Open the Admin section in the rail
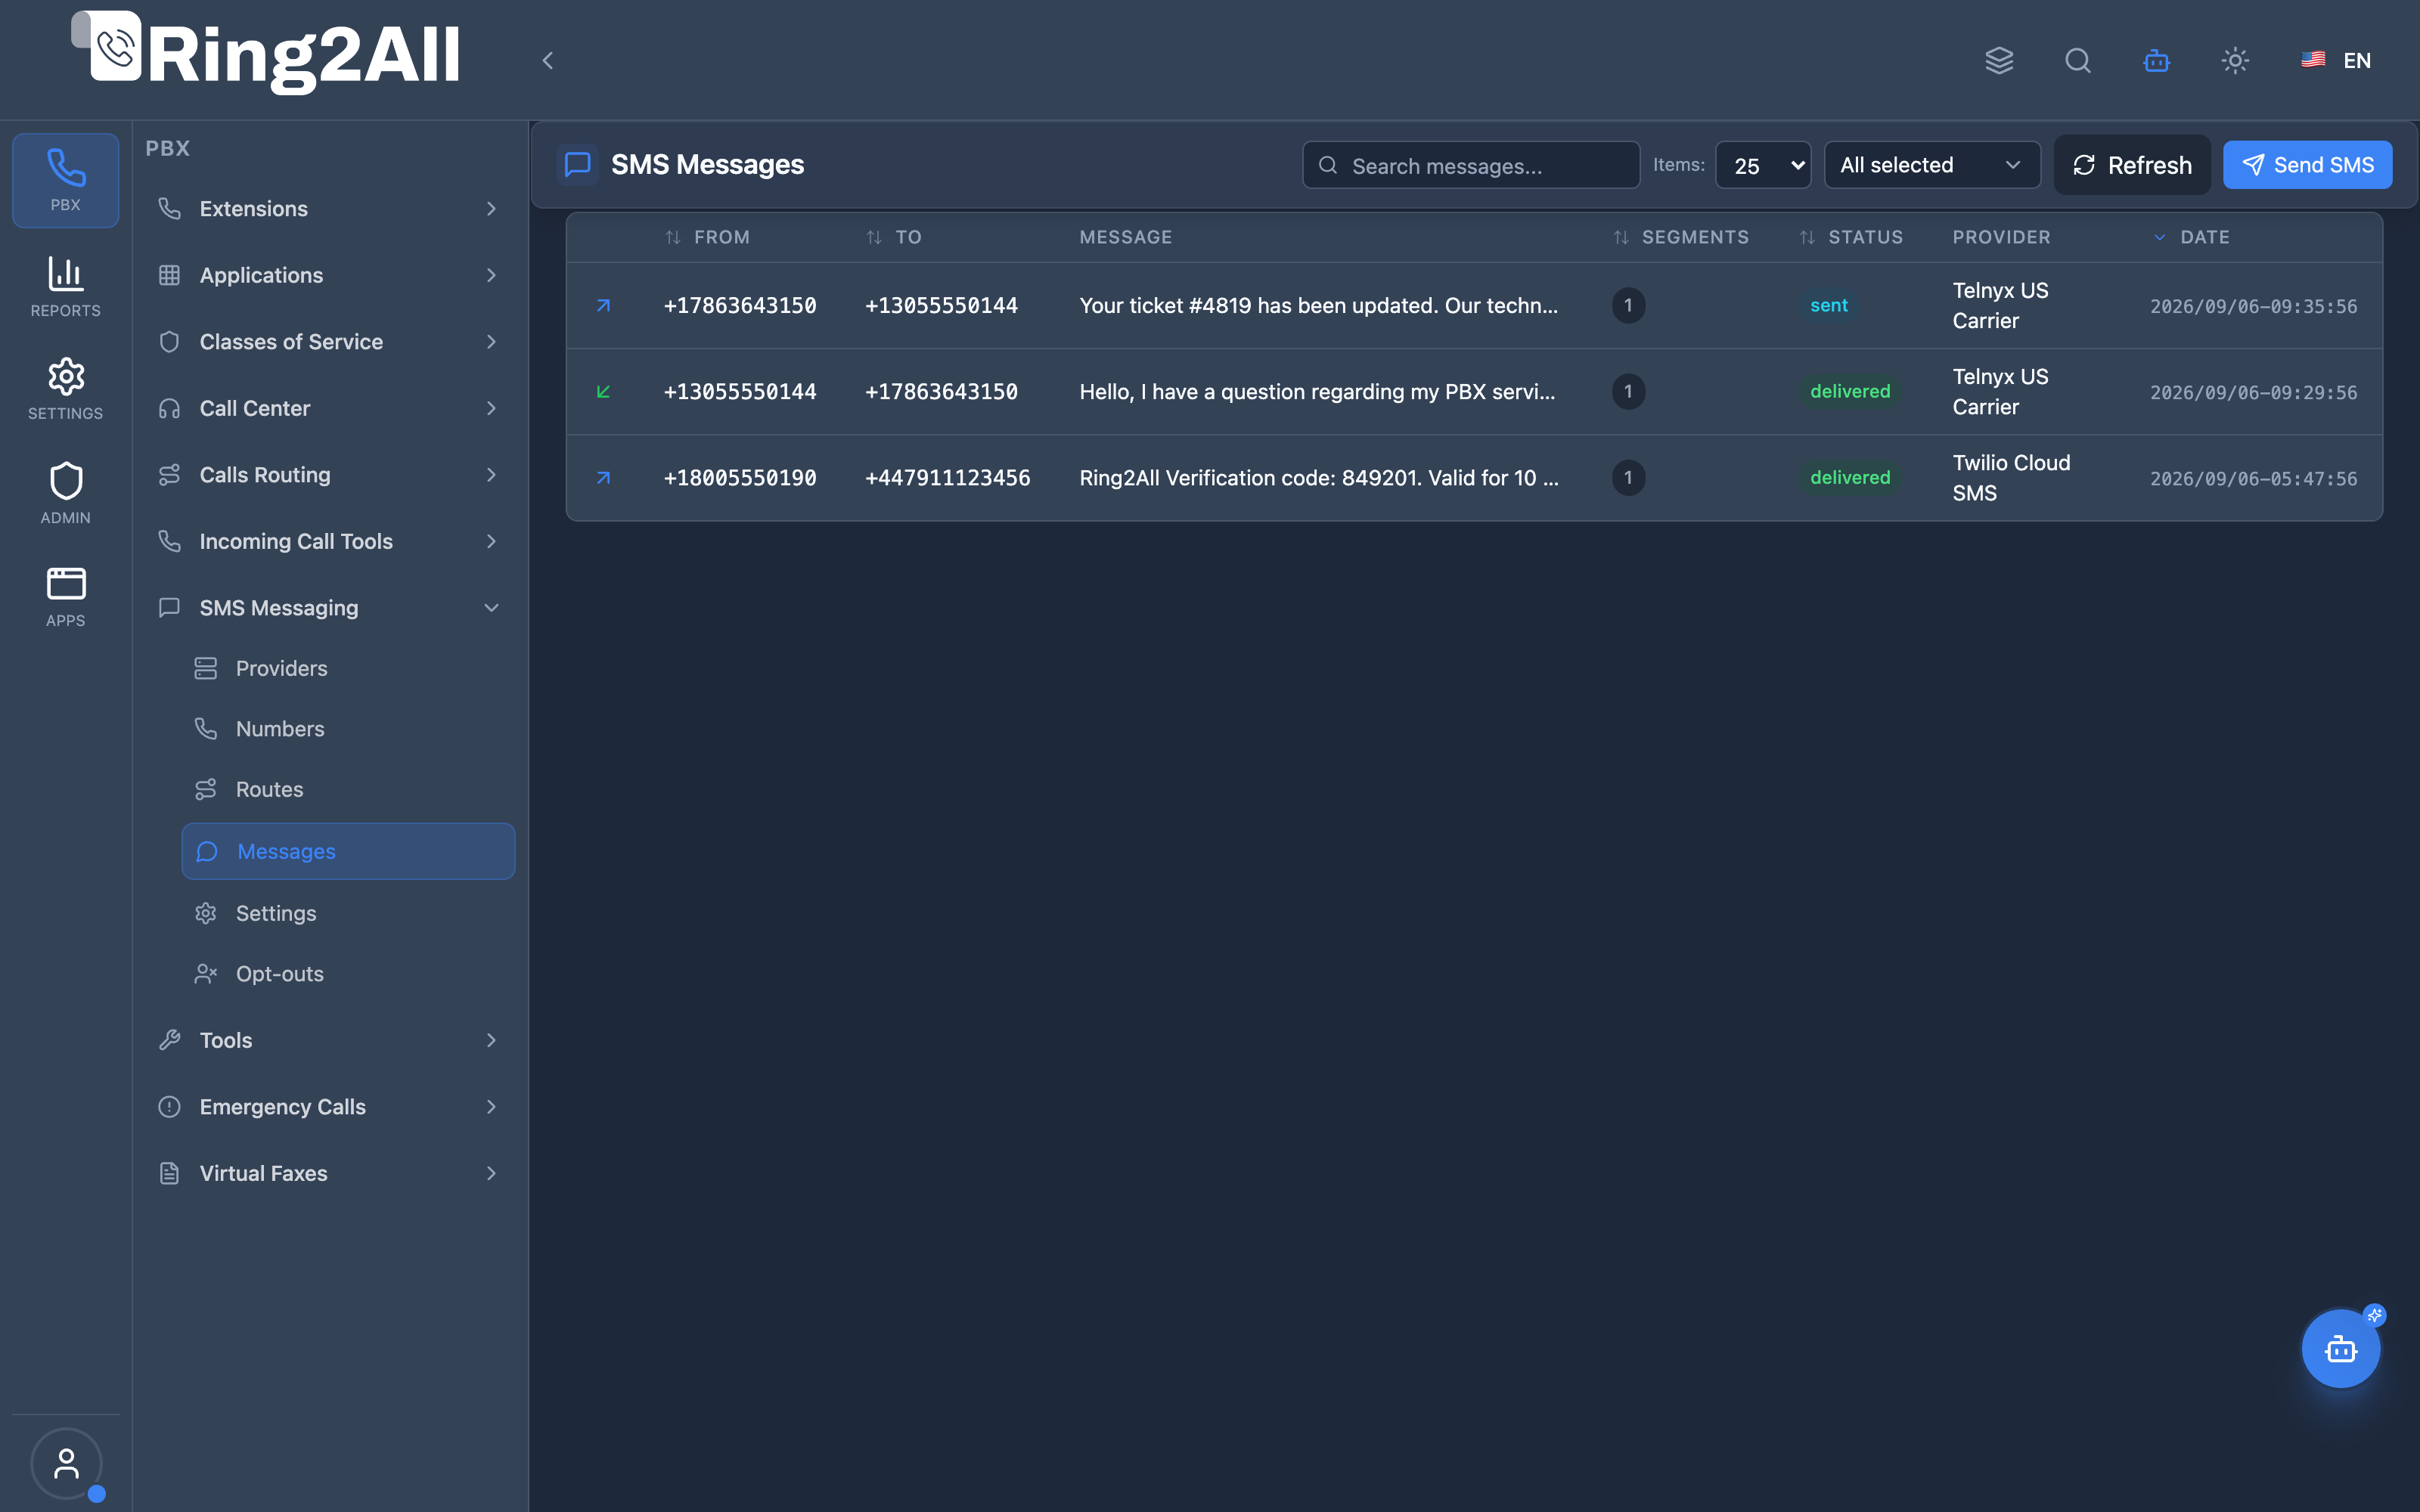This screenshot has width=2420, height=1512. click(66, 493)
